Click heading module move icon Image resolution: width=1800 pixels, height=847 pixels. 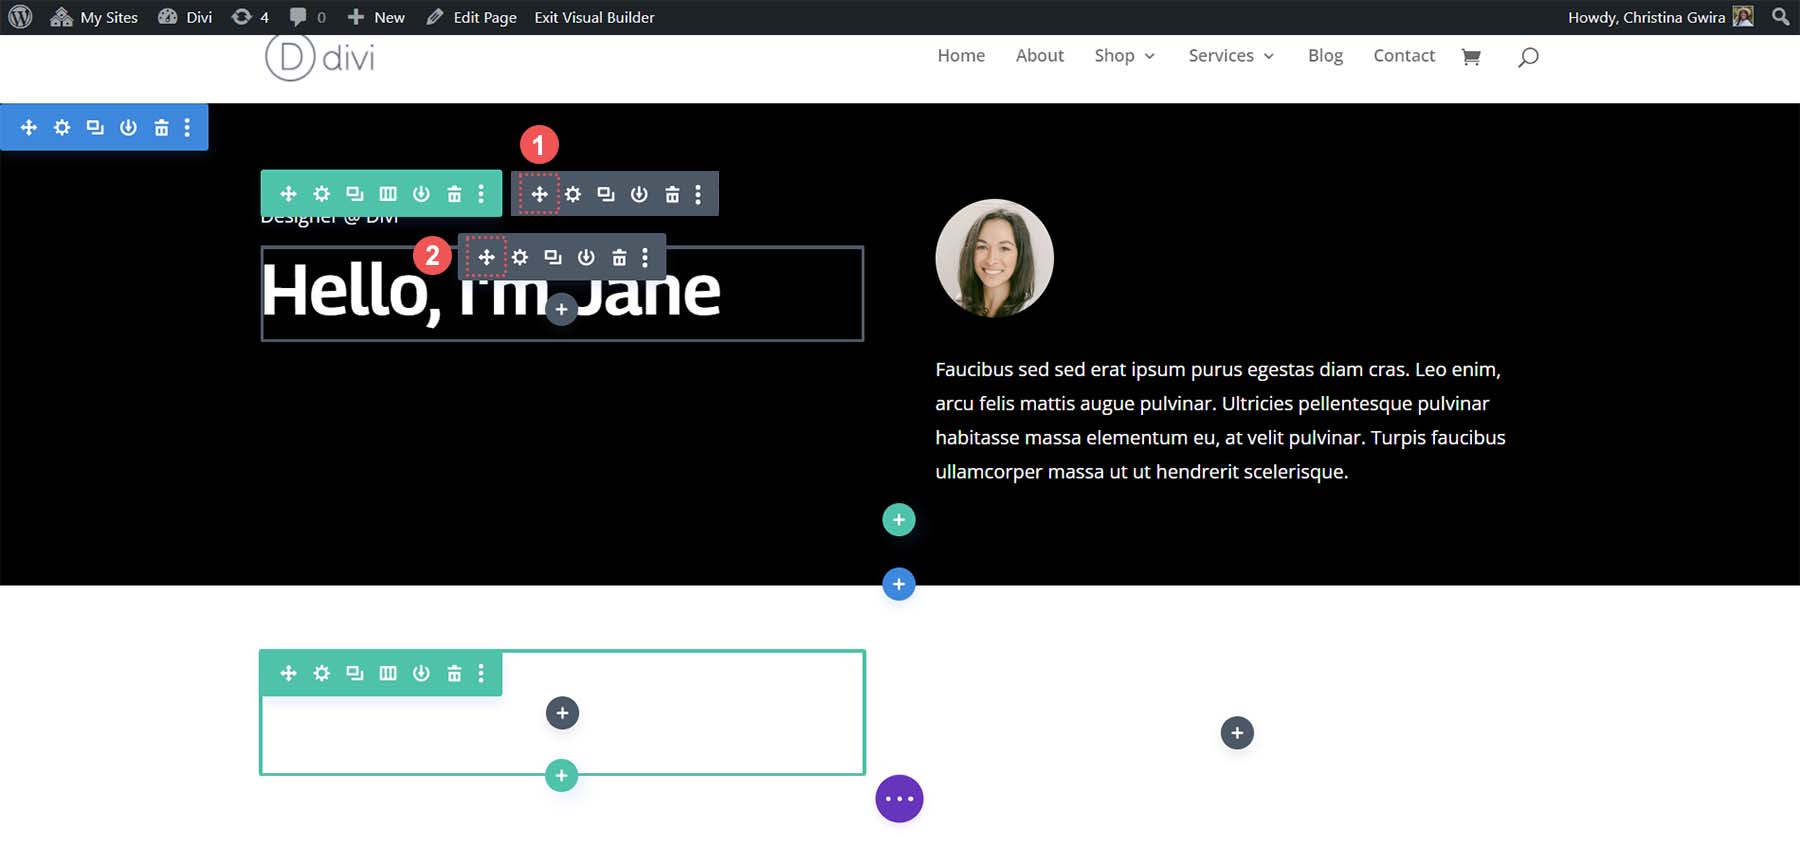tap(486, 258)
